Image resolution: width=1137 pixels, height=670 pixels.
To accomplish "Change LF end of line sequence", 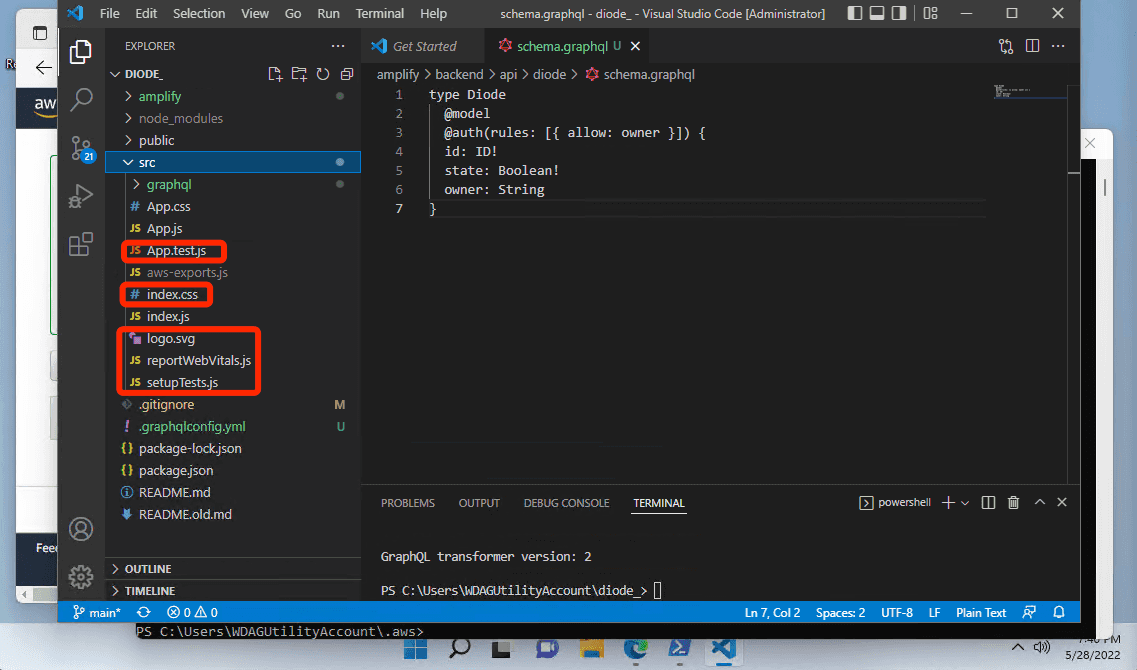I will [934, 613].
